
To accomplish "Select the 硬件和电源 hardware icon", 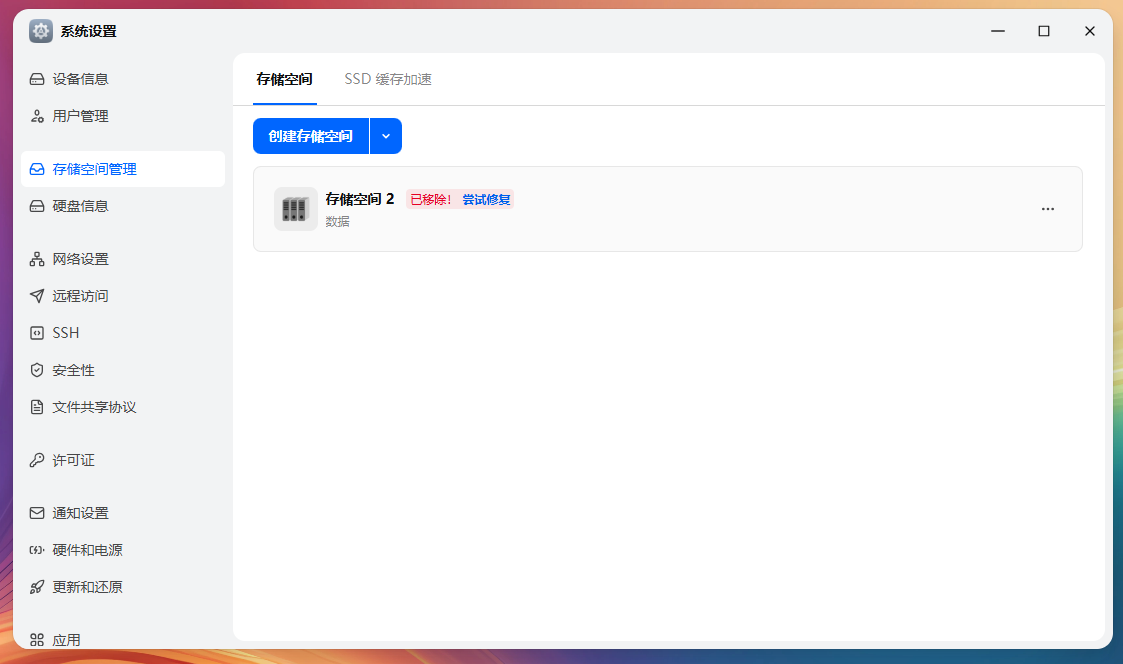I will tap(34, 549).
